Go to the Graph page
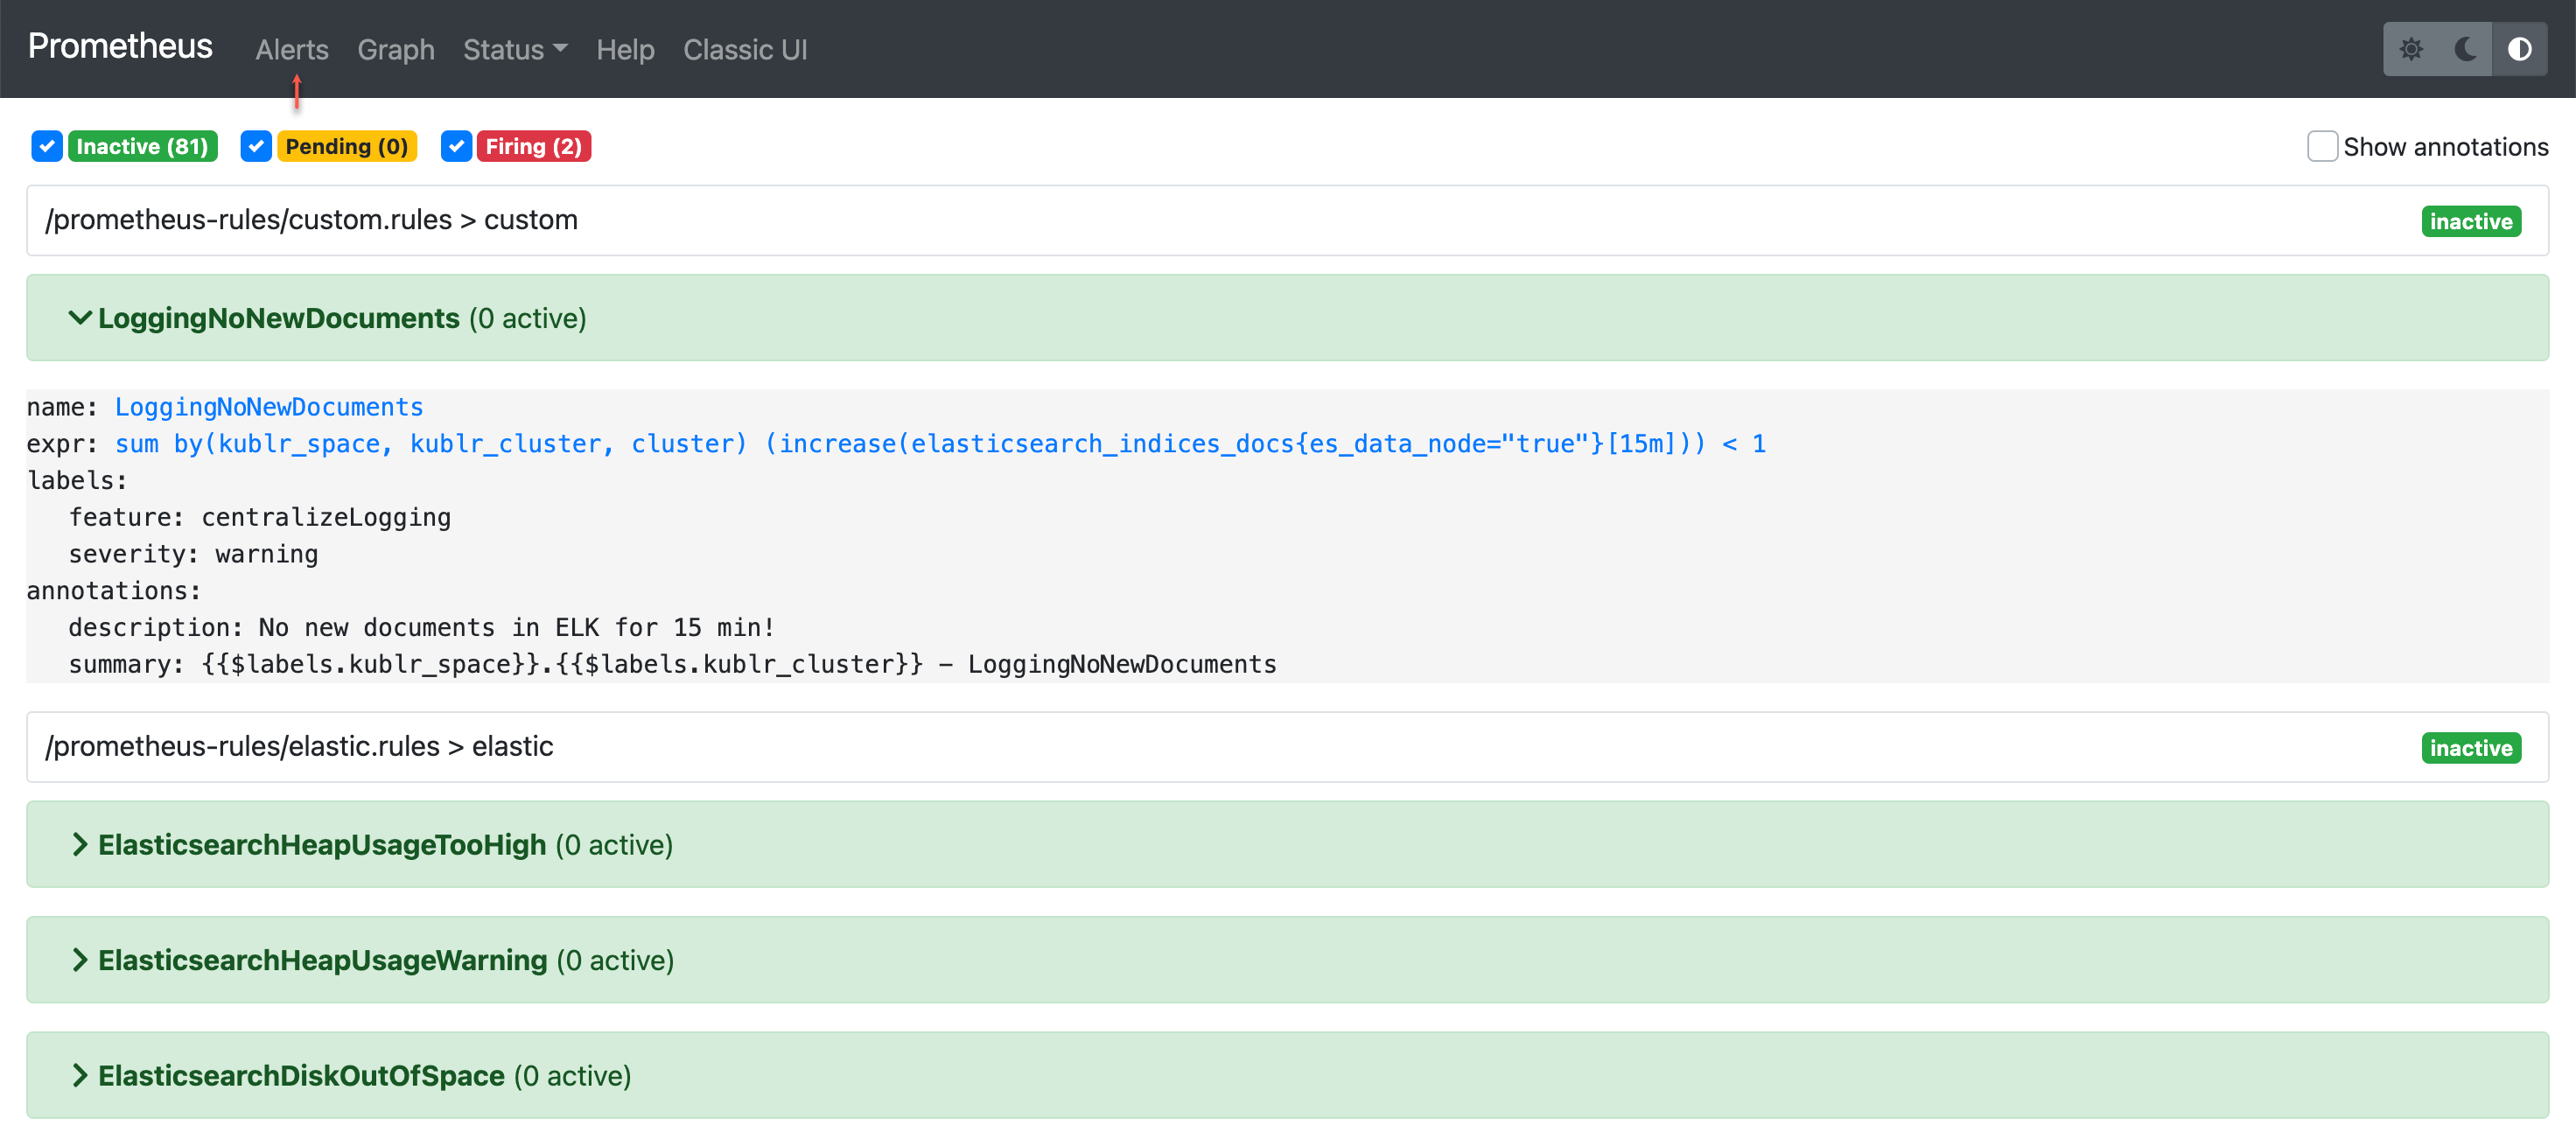2576x1132 pixels. click(396, 49)
